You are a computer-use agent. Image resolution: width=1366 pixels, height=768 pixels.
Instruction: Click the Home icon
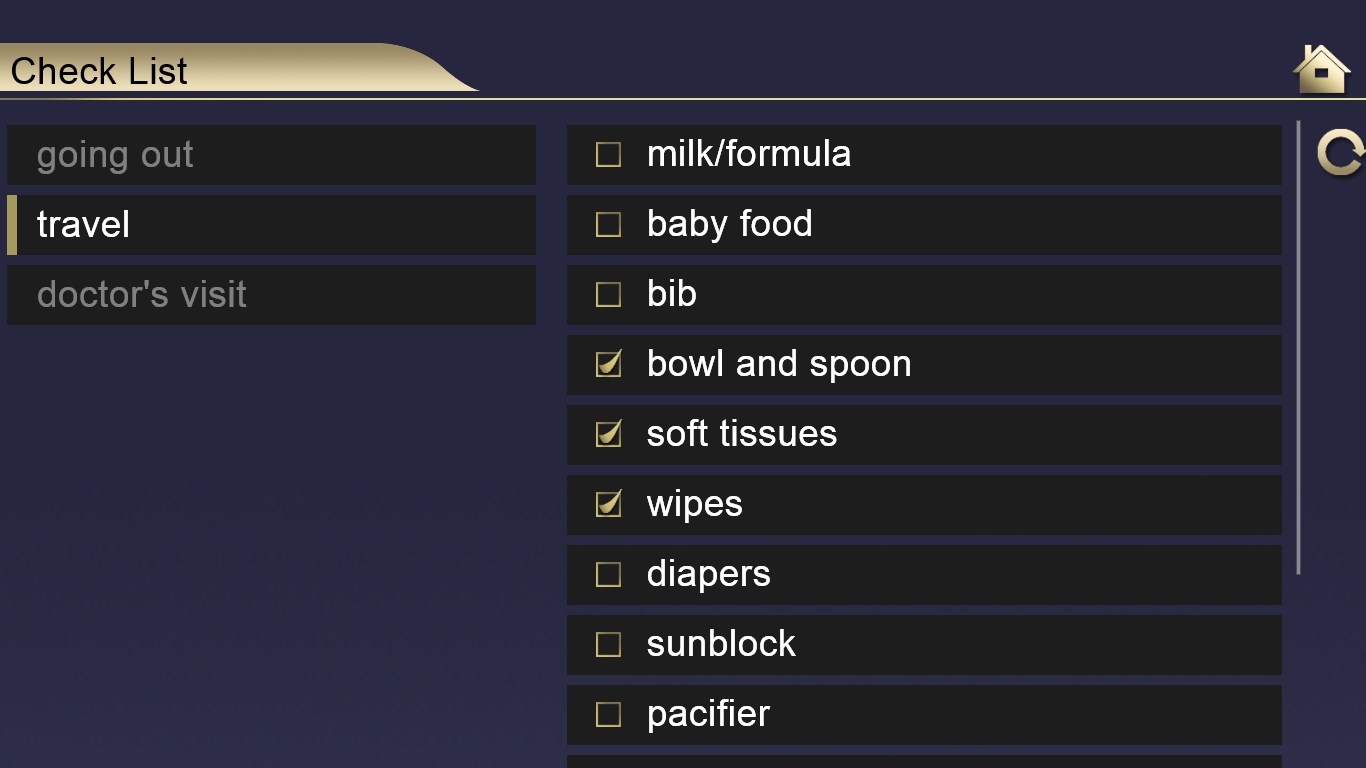[1321, 70]
